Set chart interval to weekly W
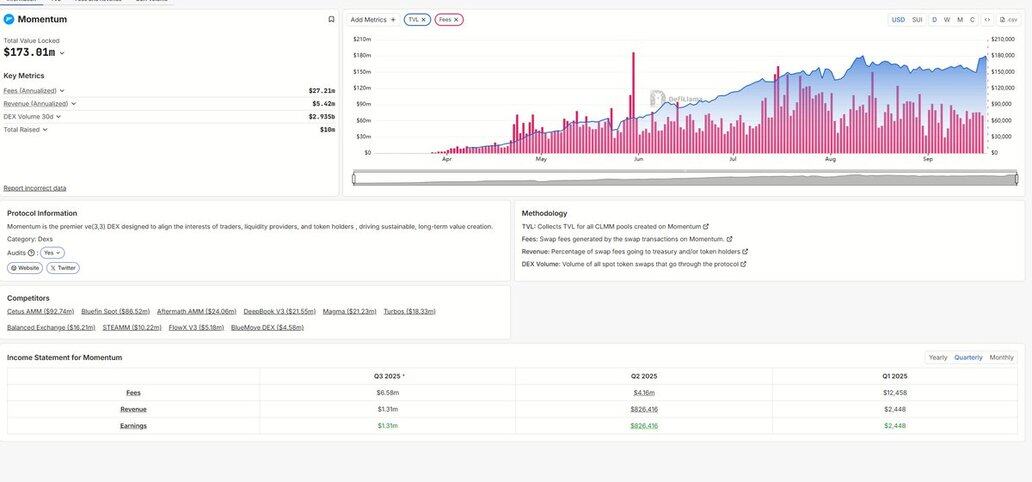Viewport: 1032px width, 482px height. 946,20
